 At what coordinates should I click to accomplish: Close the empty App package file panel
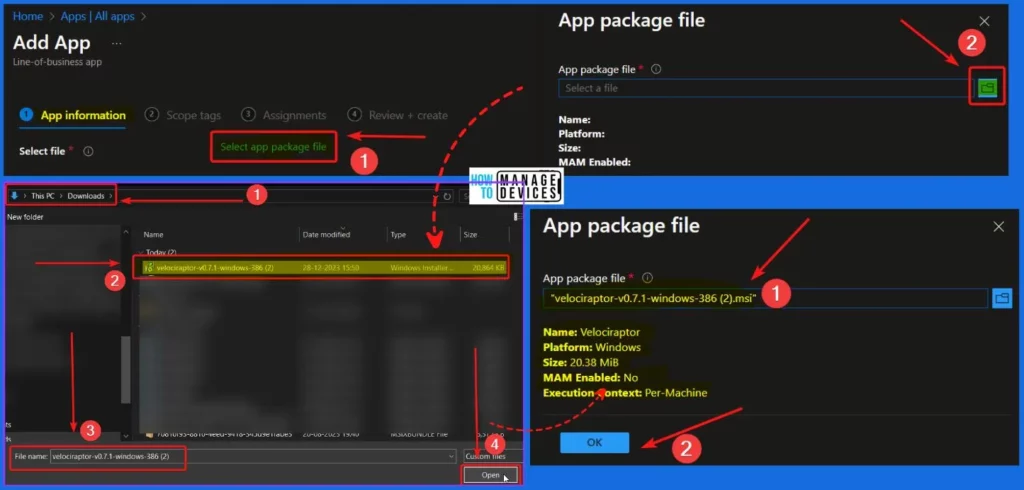point(984,22)
